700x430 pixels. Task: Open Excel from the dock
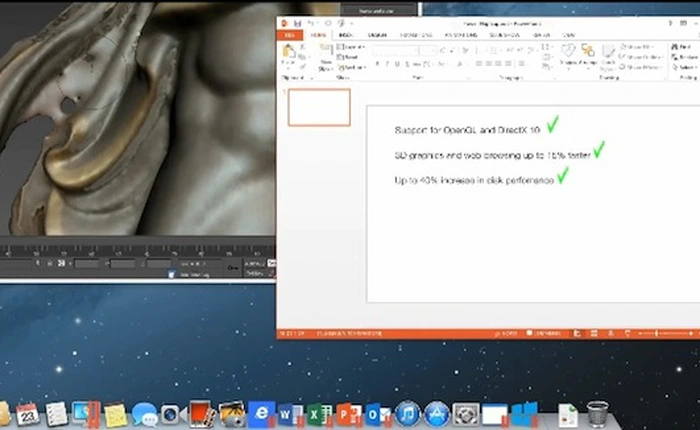click(x=319, y=414)
